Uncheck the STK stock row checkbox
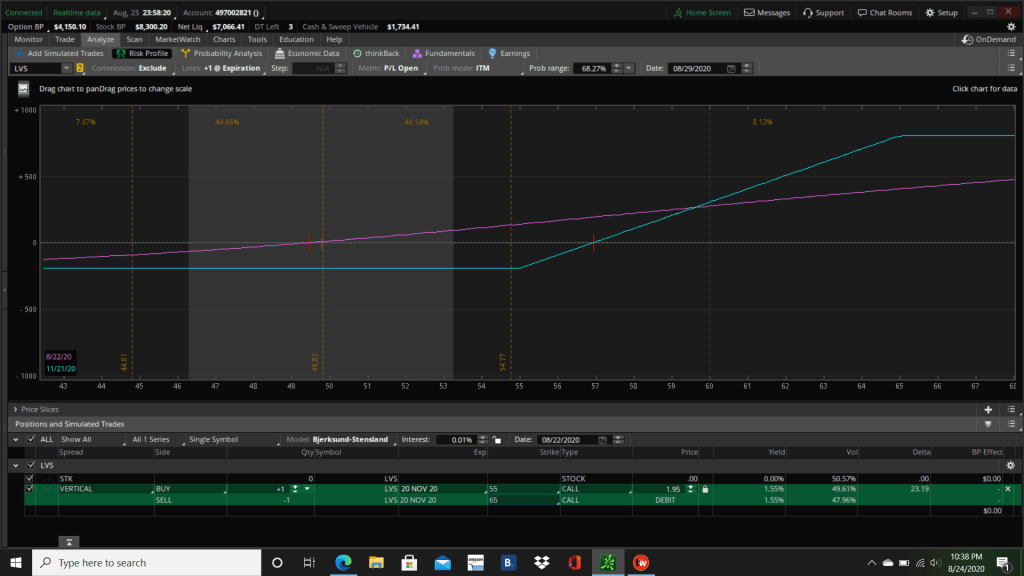1024x576 pixels. (30, 478)
